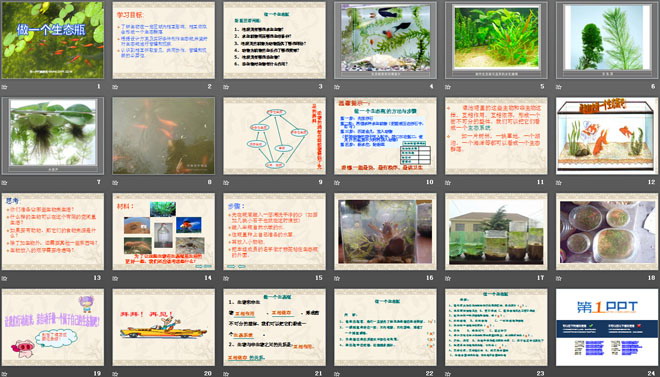Select slide 3 thumbnail with six numbered questions
This screenshot has height=377, width=660.
[x=274, y=40]
